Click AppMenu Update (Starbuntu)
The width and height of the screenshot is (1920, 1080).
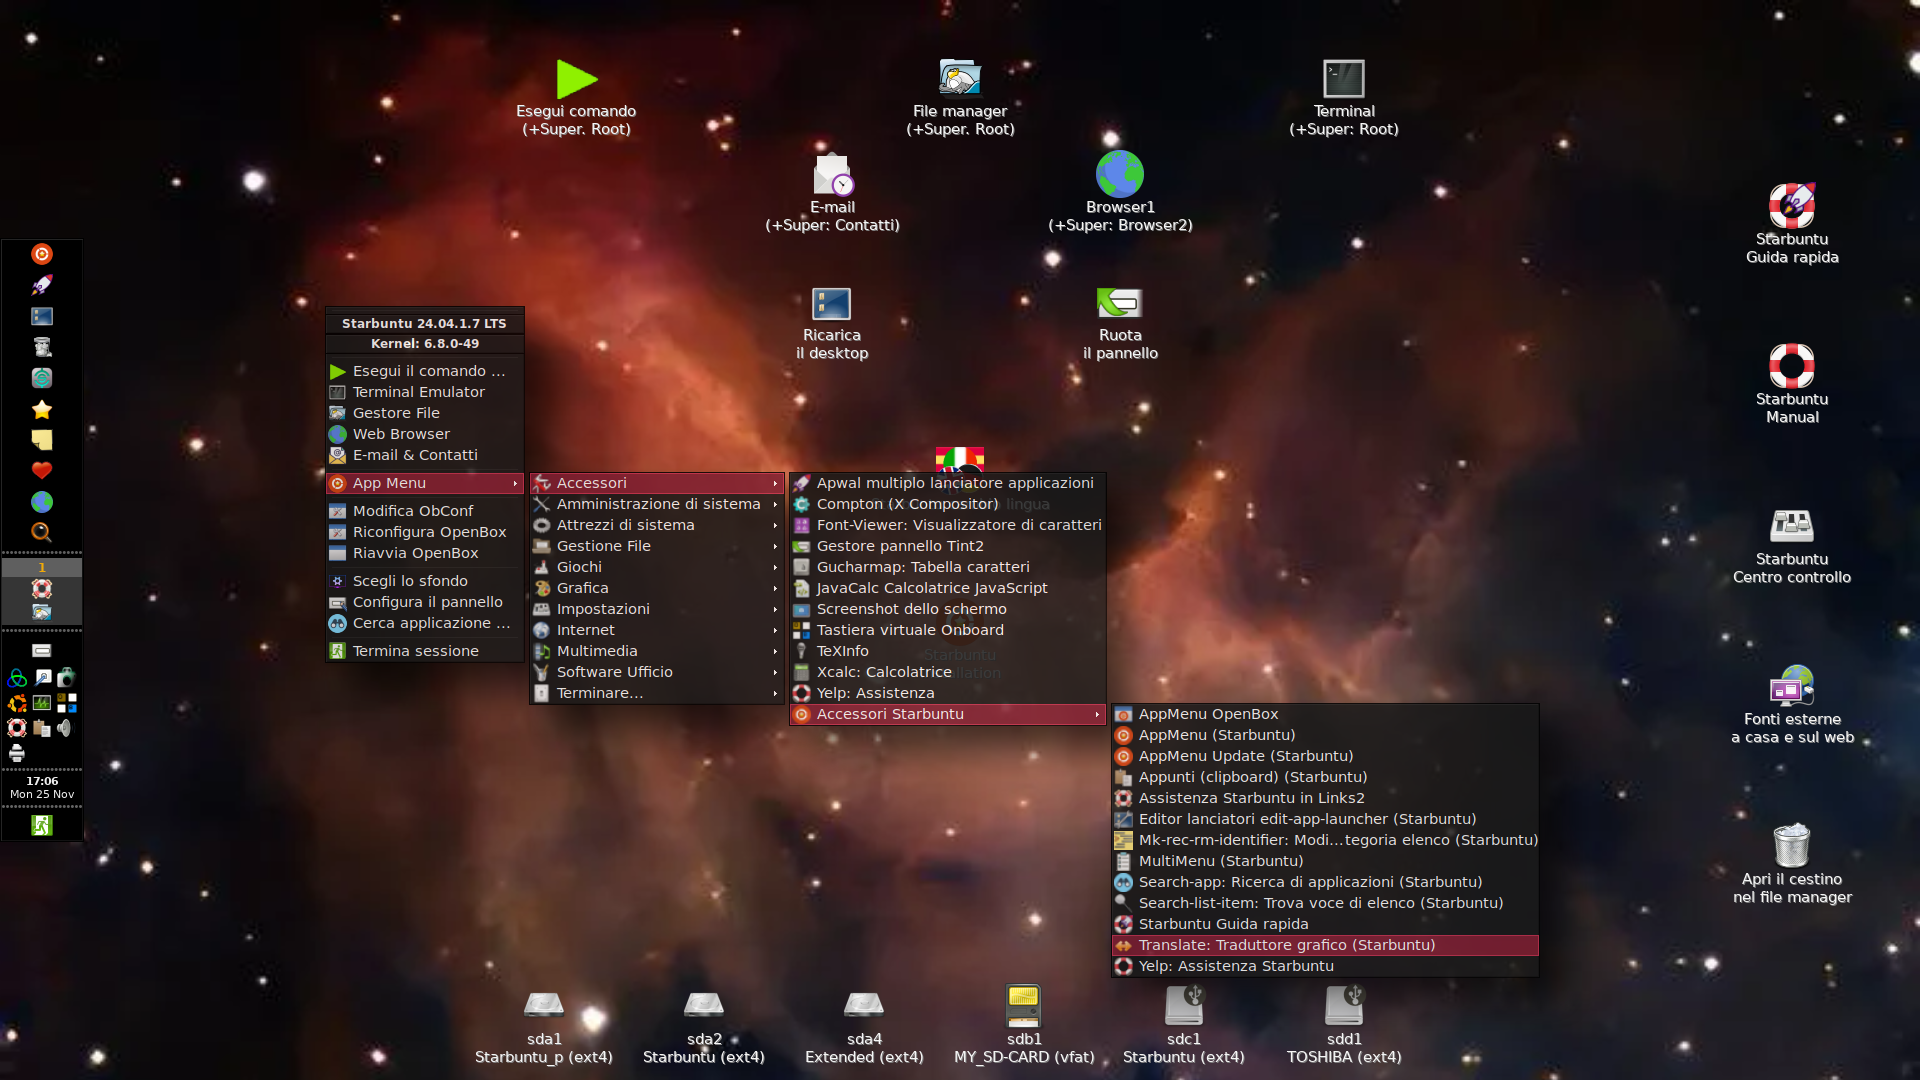click(x=1325, y=756)
